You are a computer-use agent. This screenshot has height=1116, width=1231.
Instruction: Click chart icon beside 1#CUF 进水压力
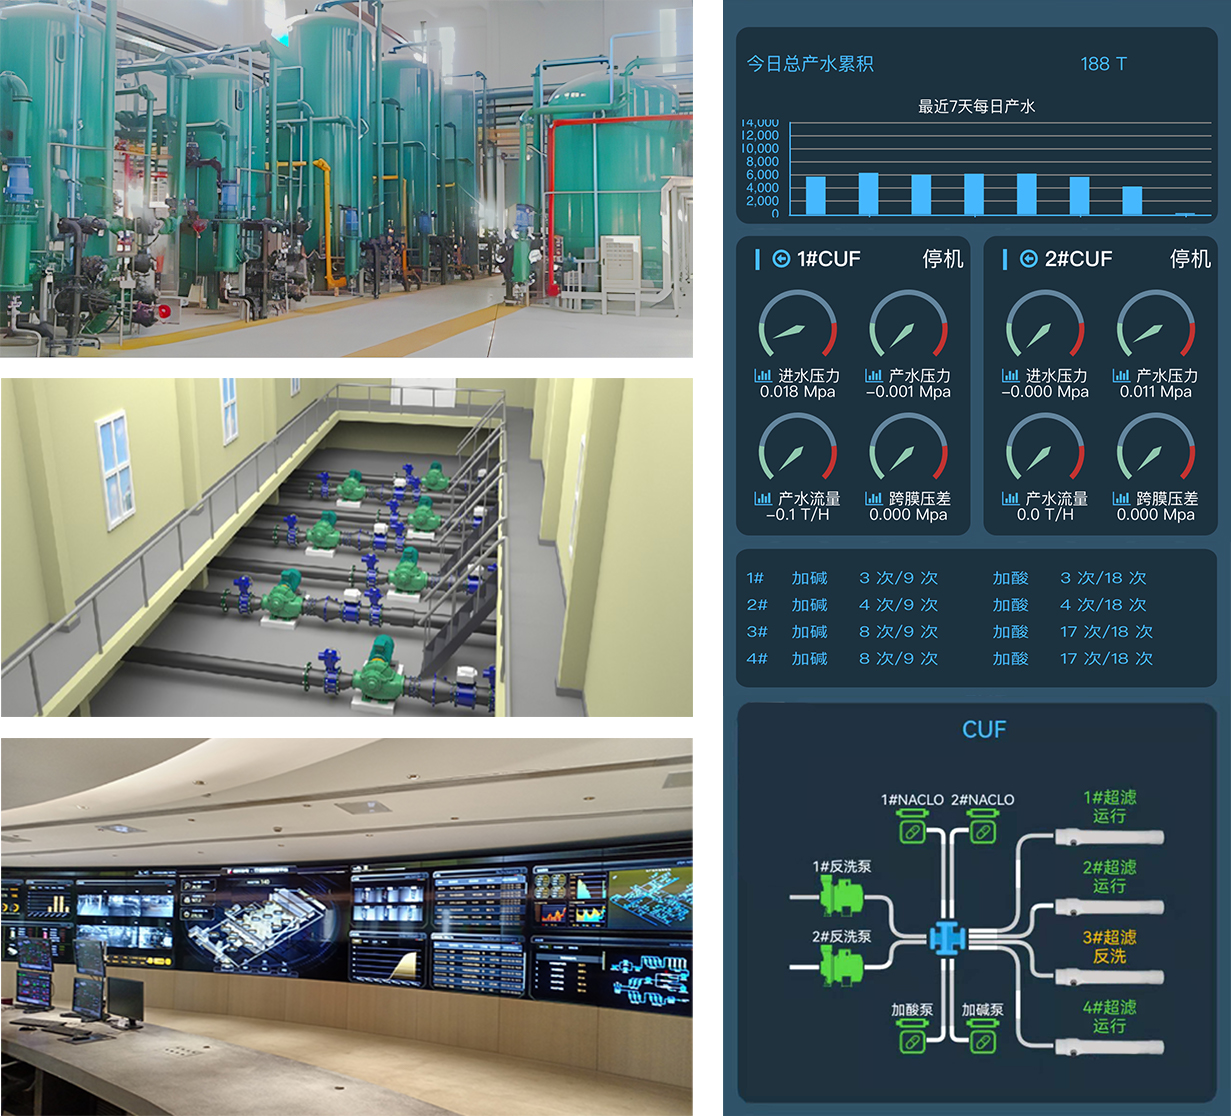[x=763, y=376]
